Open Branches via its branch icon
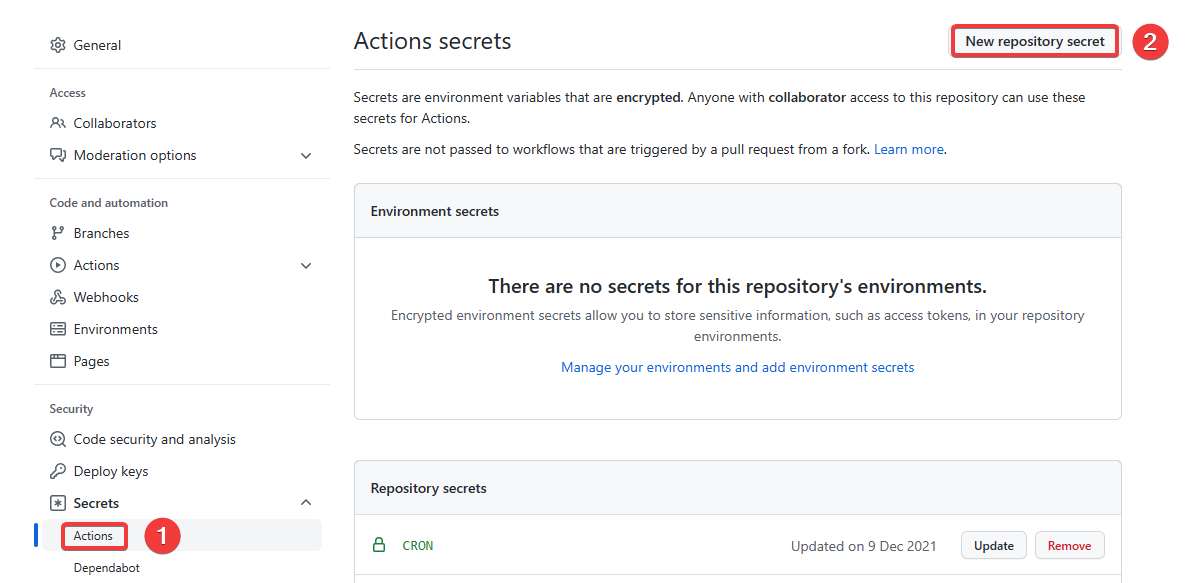The image size is (1190, 583). coord(57,233)
